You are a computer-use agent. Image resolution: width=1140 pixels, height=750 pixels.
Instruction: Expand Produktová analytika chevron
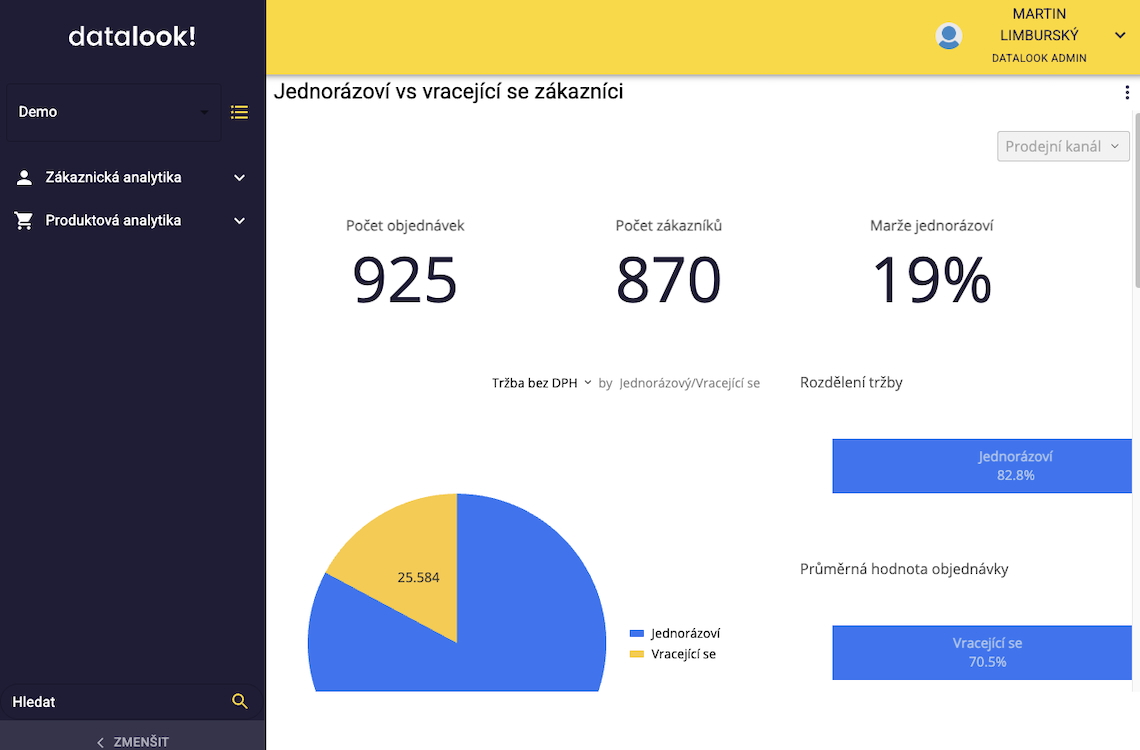click(239, 221)
